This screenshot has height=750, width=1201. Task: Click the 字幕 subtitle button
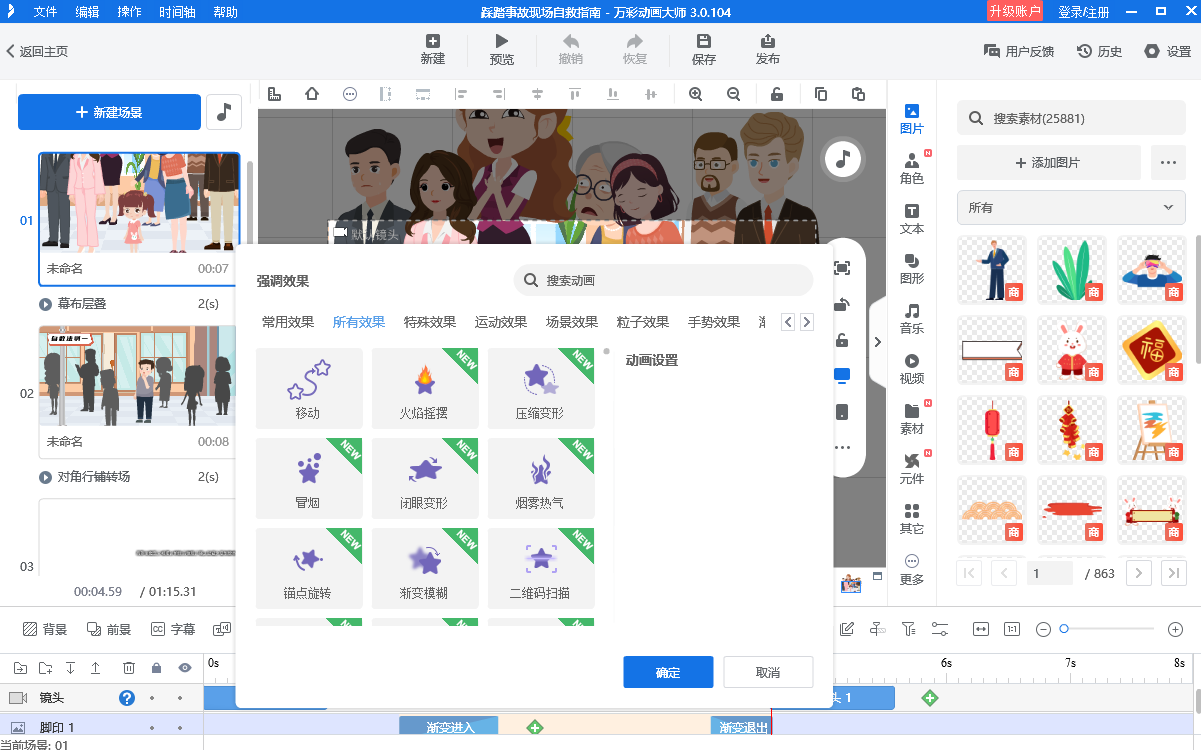click(x=173, y=629)
